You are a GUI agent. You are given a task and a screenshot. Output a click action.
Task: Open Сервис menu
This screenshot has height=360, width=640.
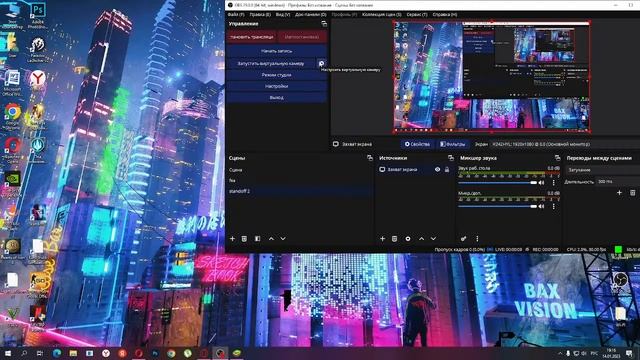[x=417, y=15]
